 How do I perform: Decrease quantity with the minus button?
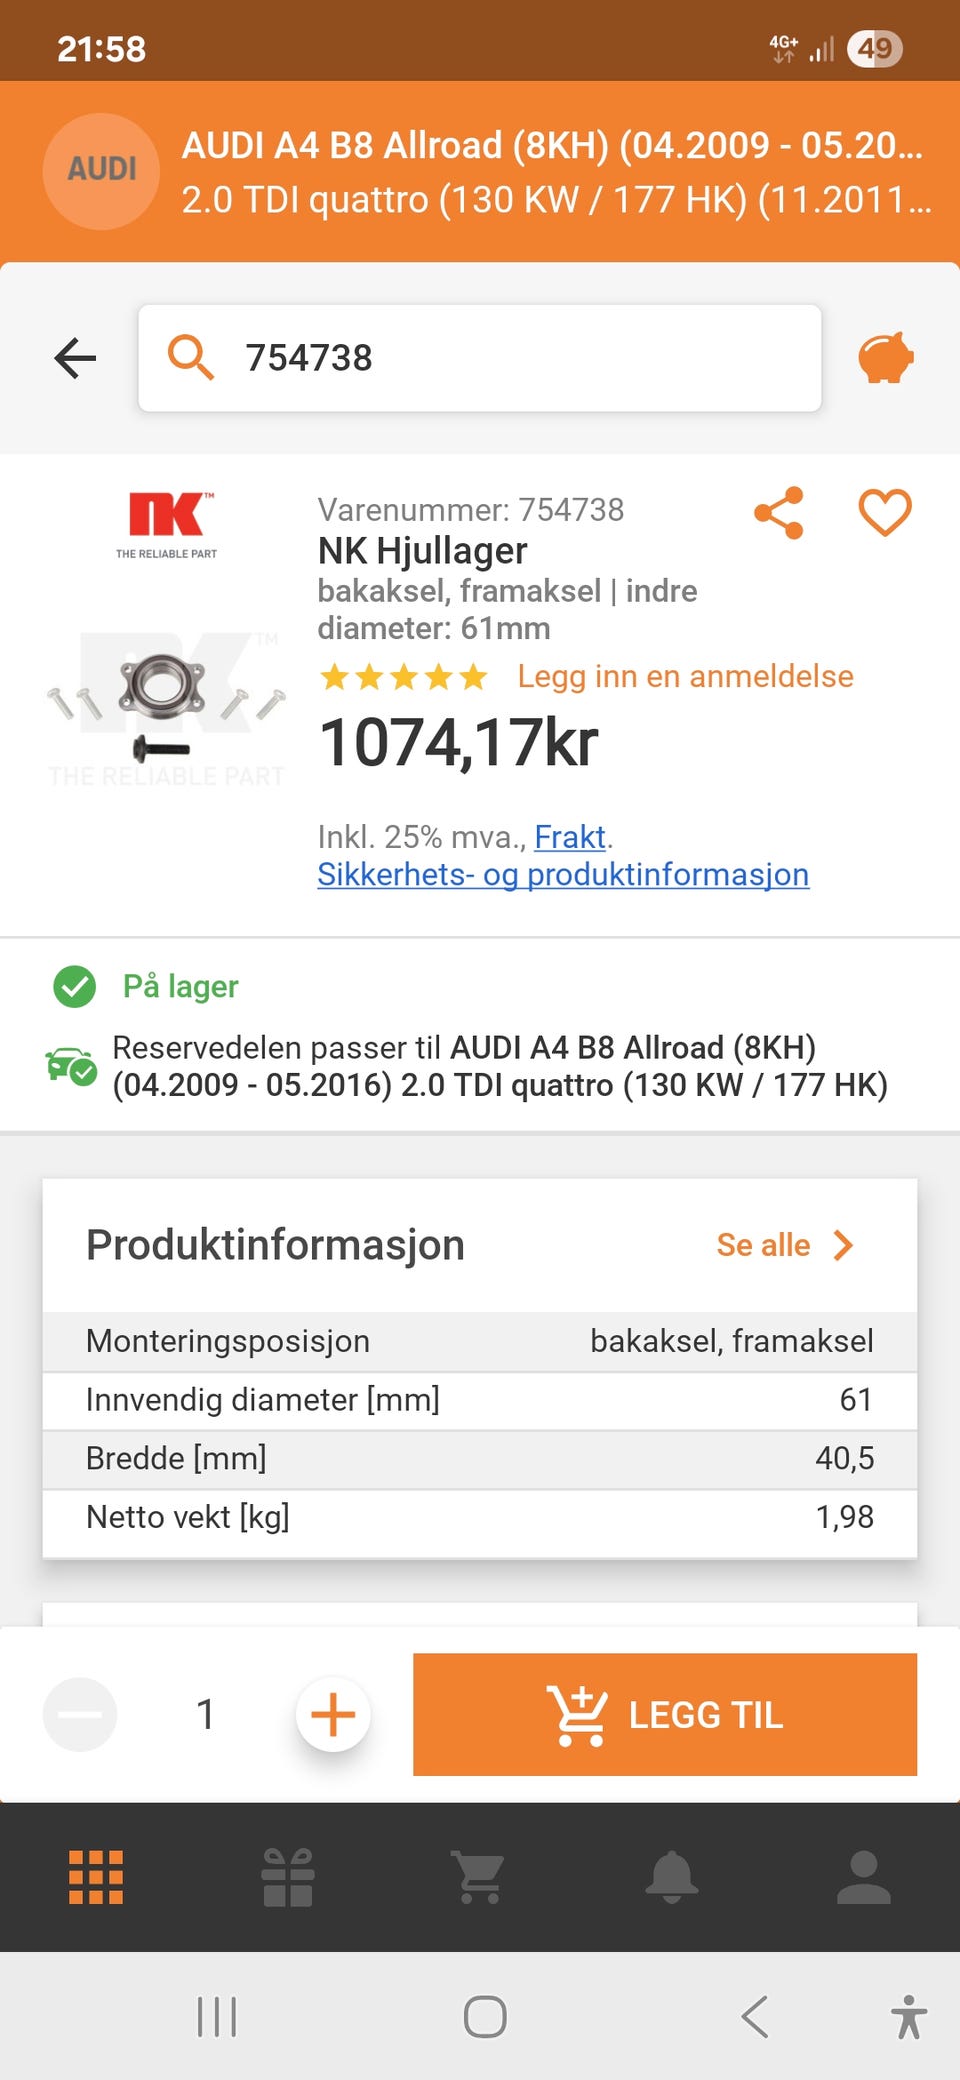coord(80,1714)
